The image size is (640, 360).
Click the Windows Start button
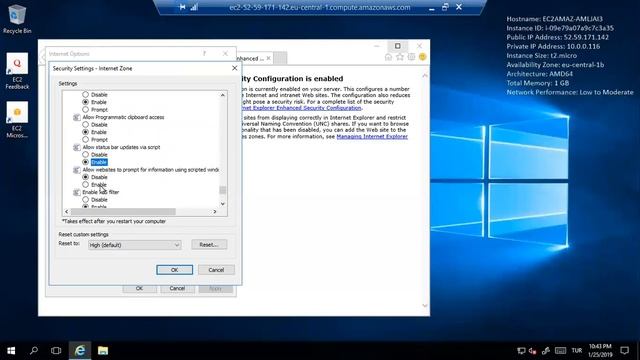[11, 351]
